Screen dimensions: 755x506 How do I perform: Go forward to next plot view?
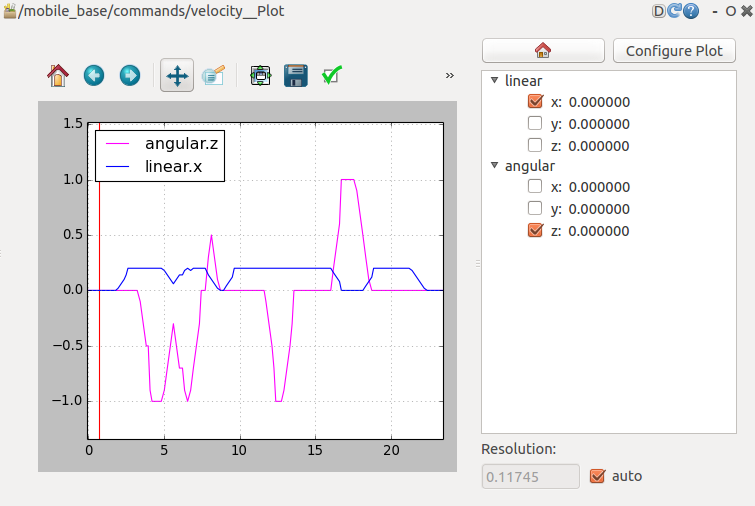coord(129,75)
